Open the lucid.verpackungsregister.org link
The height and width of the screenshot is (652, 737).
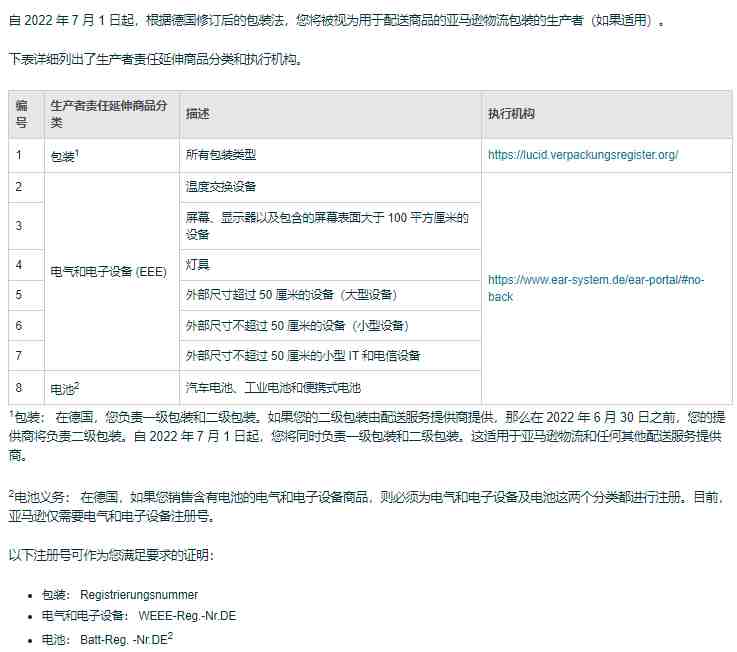tap(583, 155)
